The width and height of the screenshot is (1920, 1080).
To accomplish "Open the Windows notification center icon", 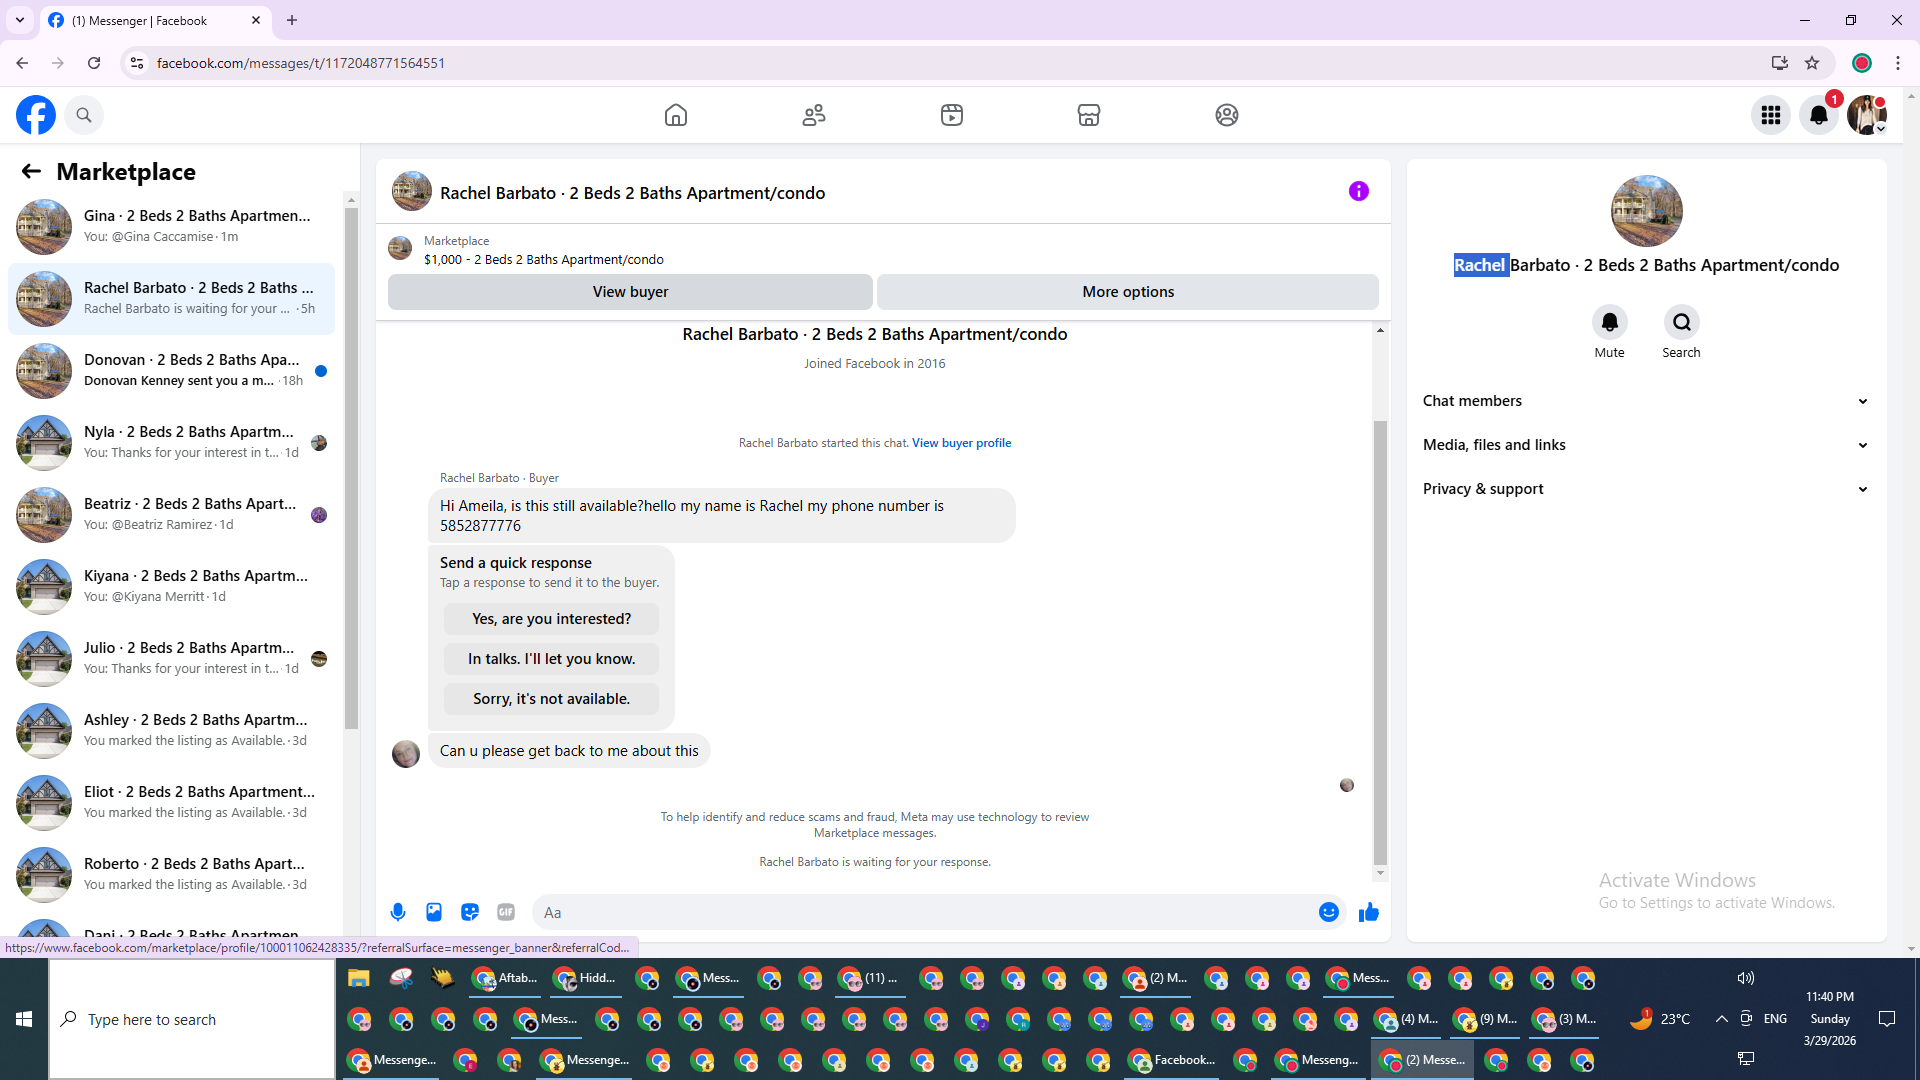I will (x=1887, y=1019).
